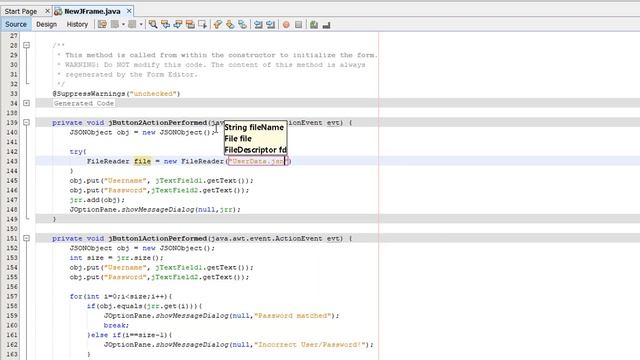Click the Back navigation icon

point(115,24)
